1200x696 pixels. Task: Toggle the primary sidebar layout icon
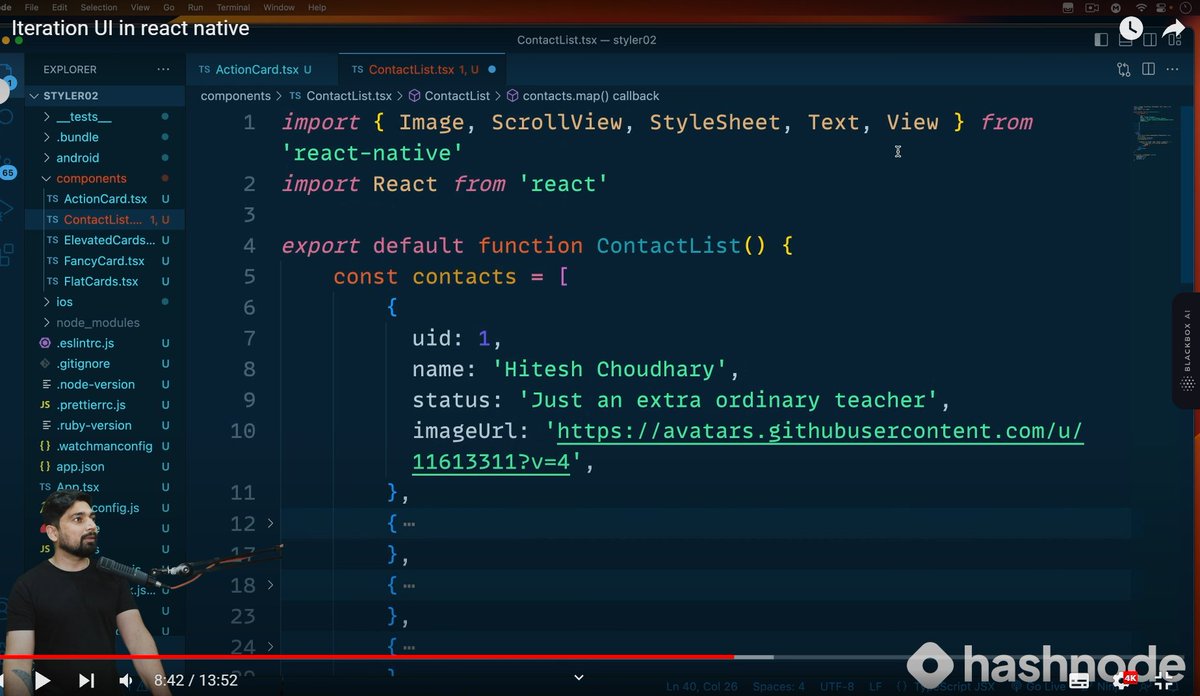[1101, 40]
